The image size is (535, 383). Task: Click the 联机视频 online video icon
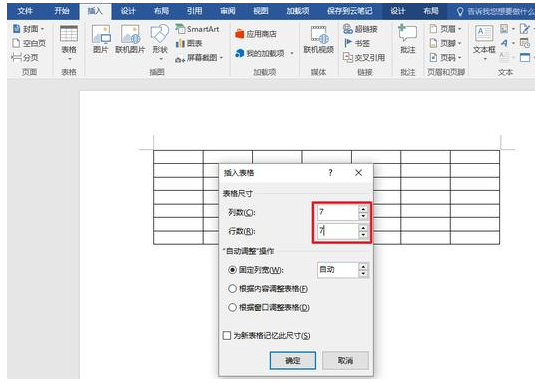pyautogui.click(x=319, y=35)
